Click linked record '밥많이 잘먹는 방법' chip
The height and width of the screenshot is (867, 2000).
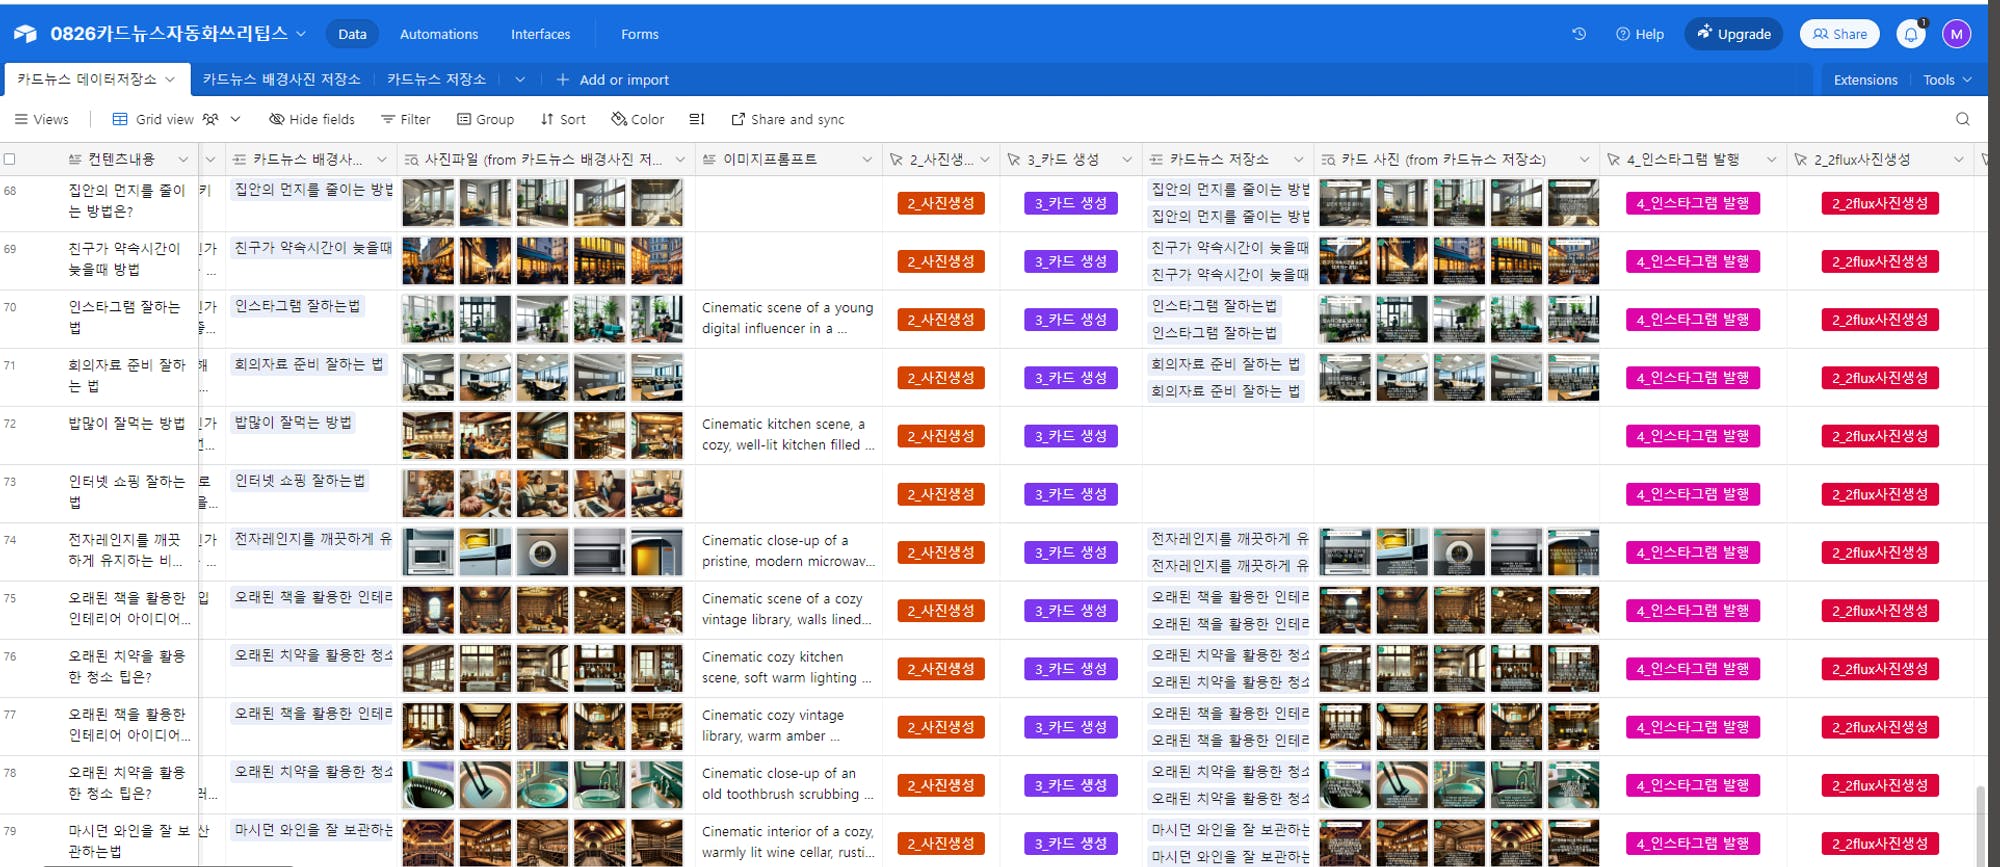(293, 423)
